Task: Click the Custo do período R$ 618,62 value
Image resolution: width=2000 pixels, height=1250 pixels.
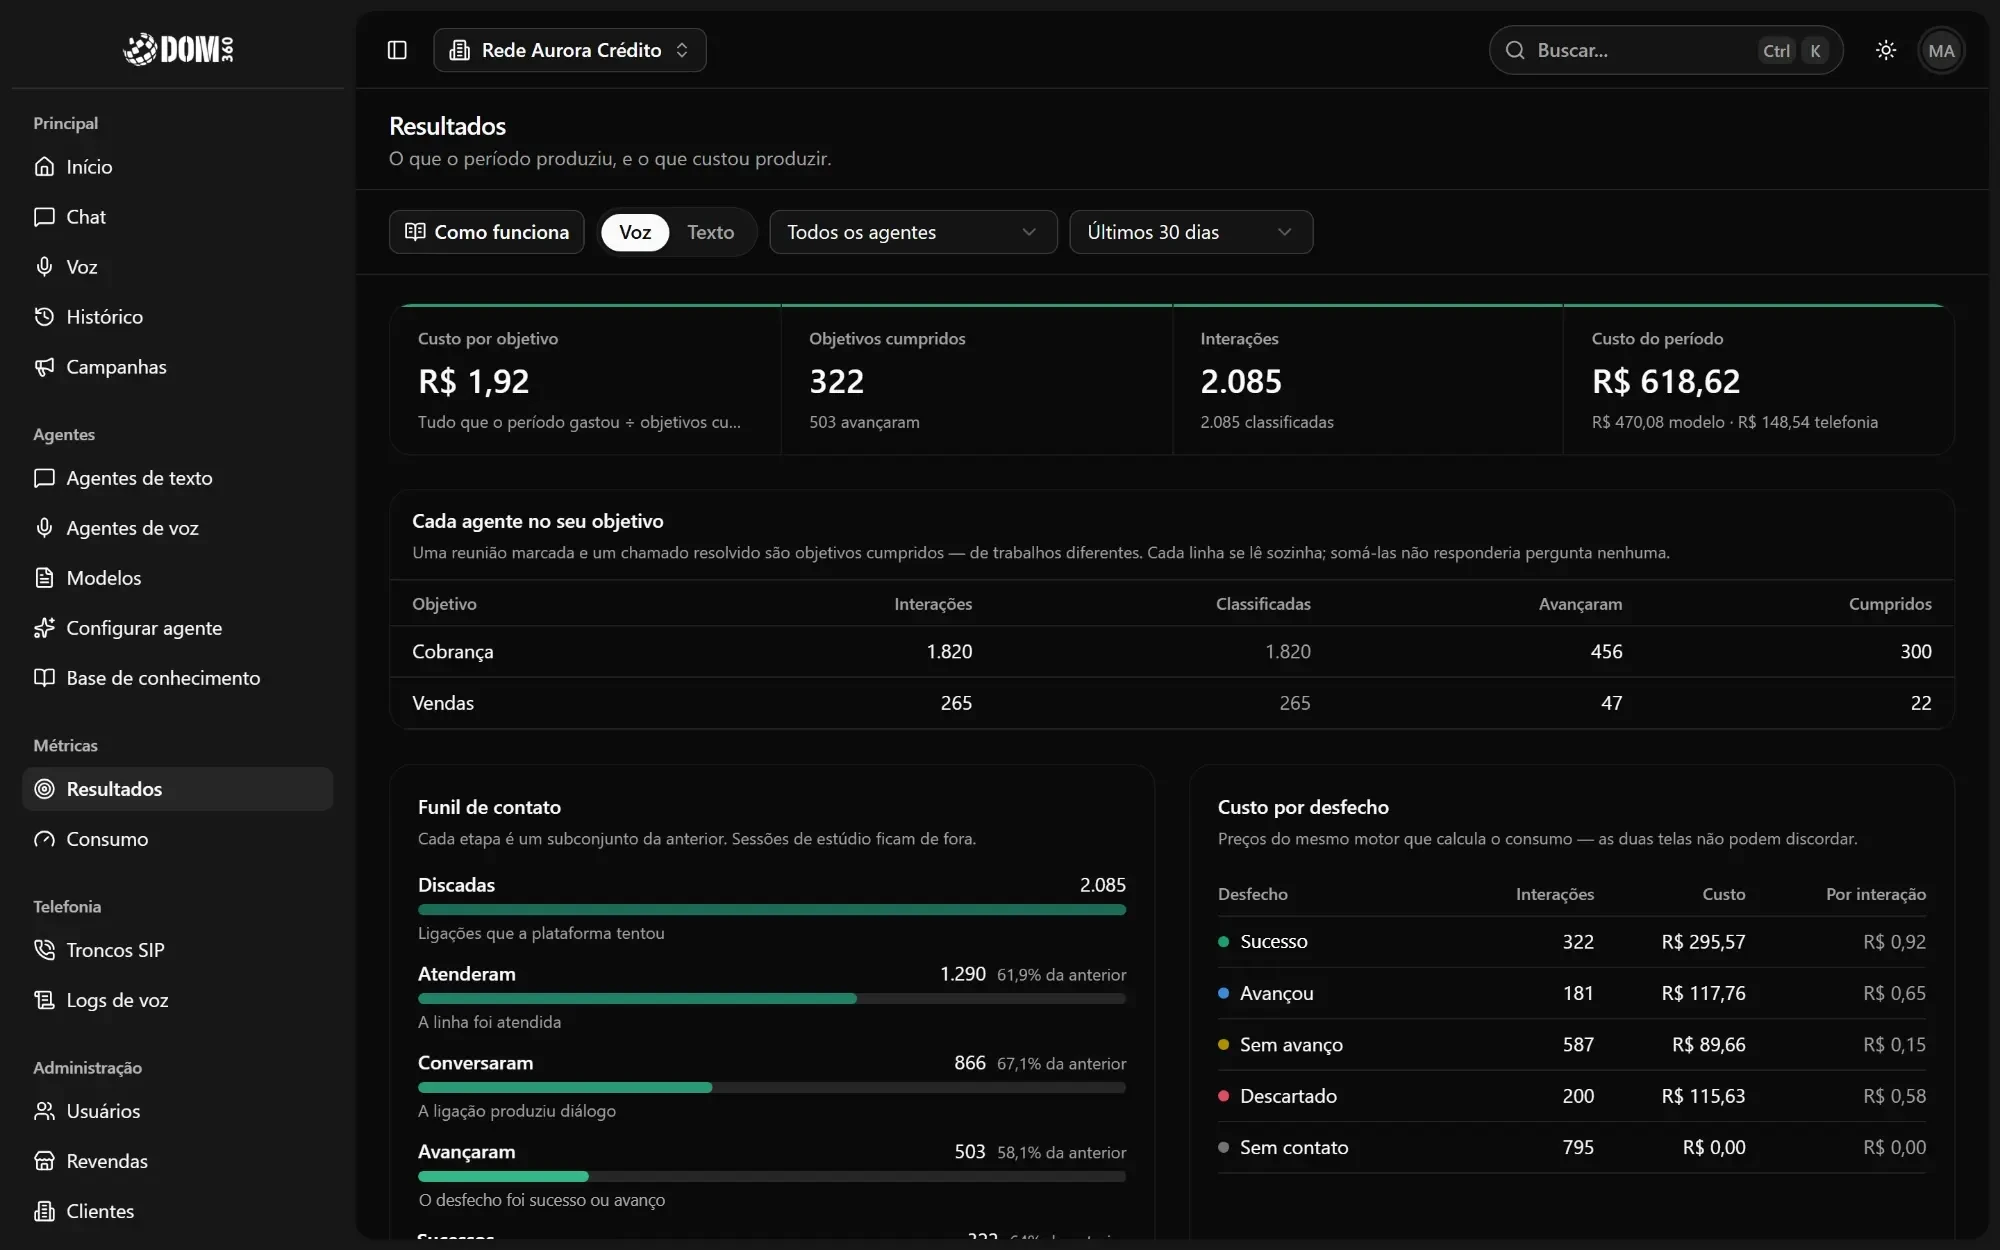Action: pos(1666,382)
